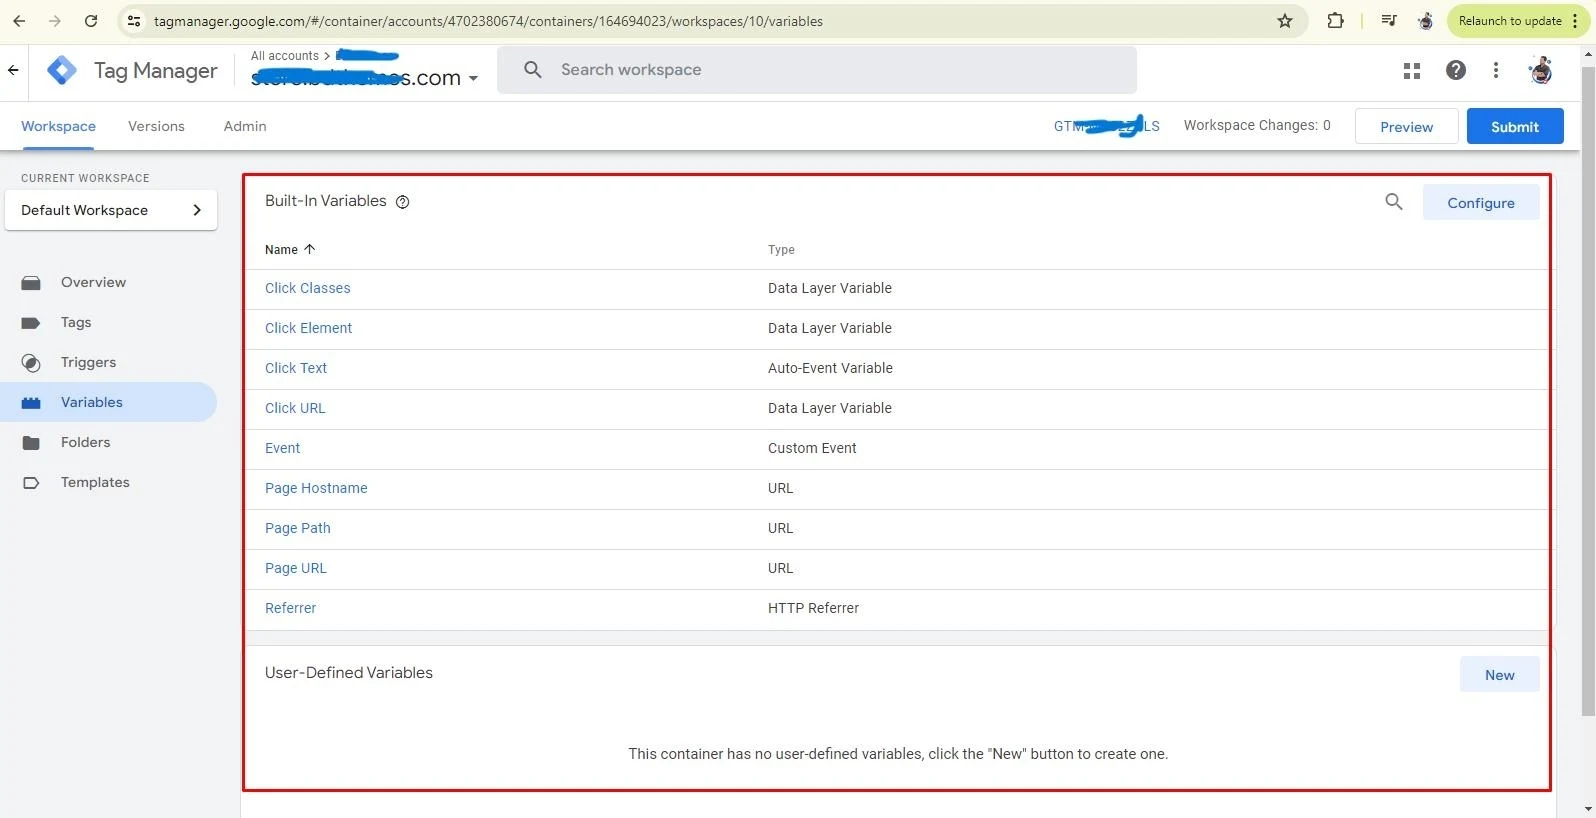Select Variables in the sidebar
Image resolution: width=1596 pixels, height=818 pixels.
click(x=108, y=402)
